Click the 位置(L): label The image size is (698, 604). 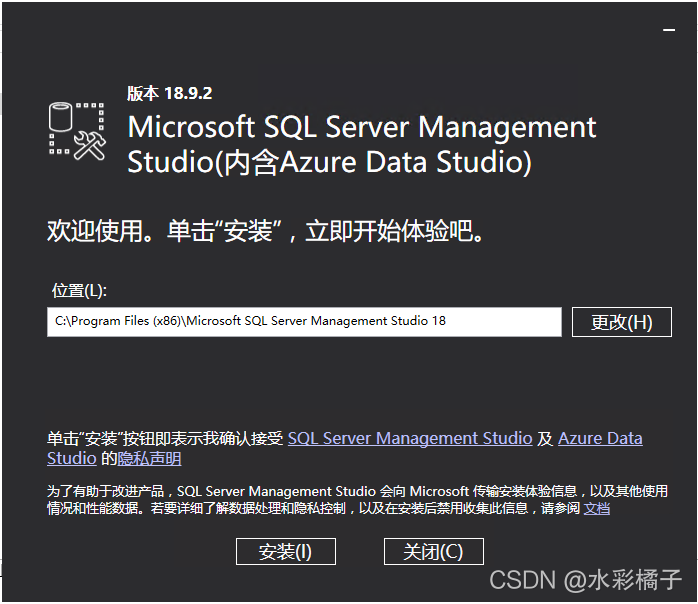(x=79, y=291)
